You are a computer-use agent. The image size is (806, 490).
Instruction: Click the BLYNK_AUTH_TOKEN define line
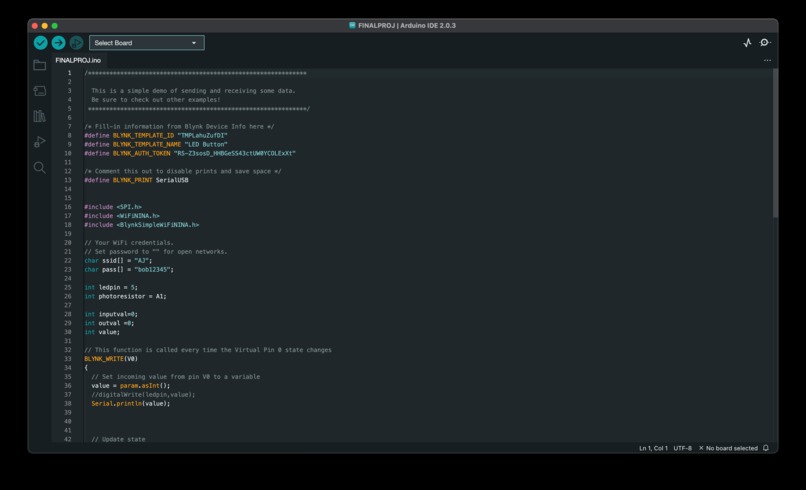[x=190, y=154]
